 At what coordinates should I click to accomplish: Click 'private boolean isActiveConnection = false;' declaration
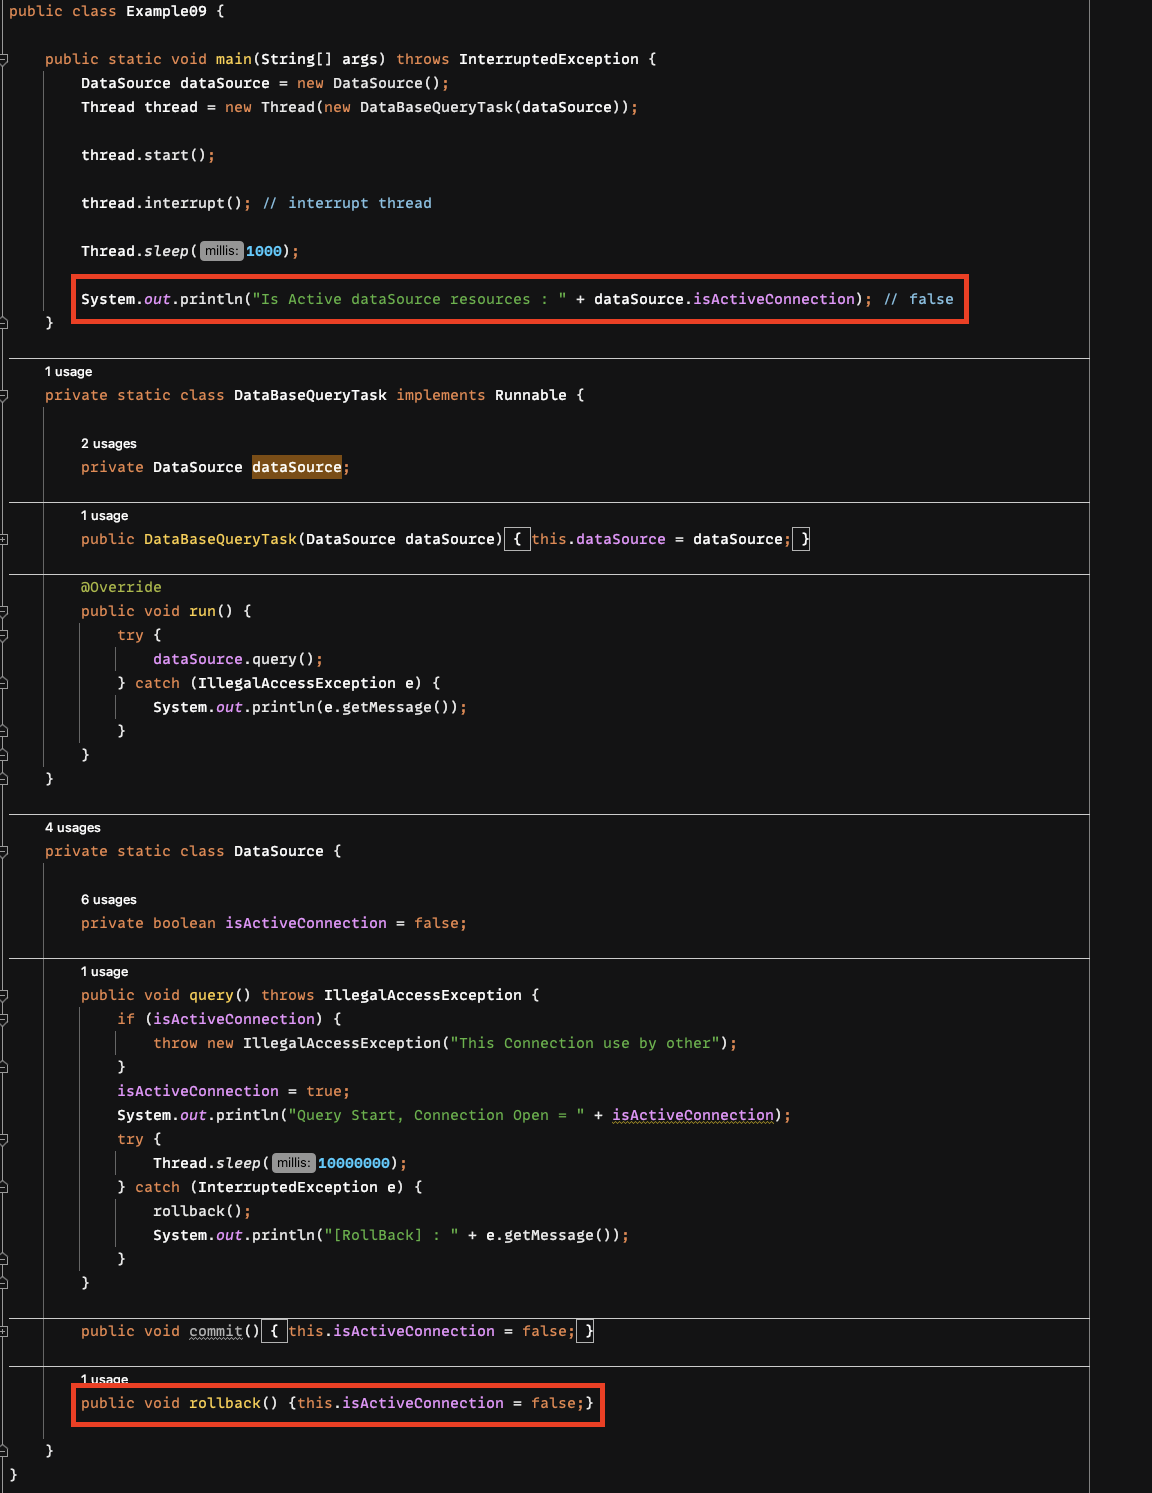(x=274, y=923)
